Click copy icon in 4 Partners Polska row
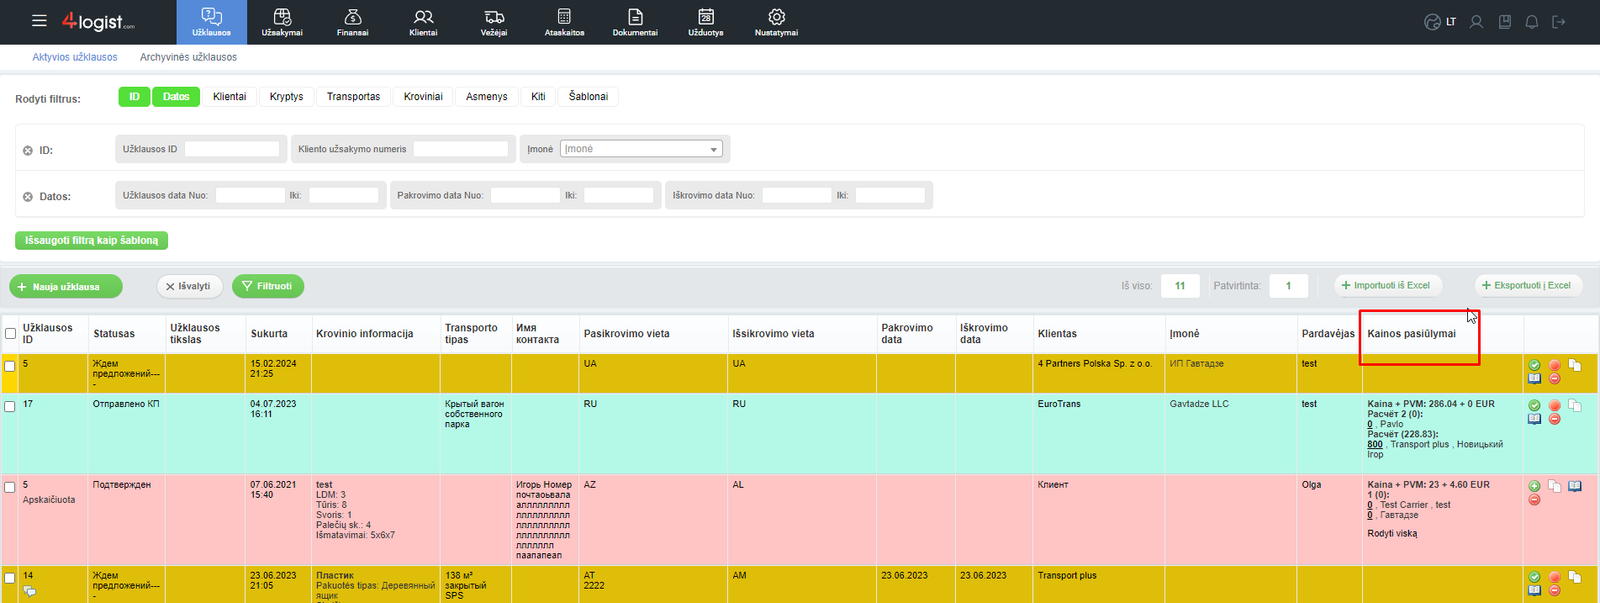The width and height of the screenshot is (1600, 603). pos(1574,365)
